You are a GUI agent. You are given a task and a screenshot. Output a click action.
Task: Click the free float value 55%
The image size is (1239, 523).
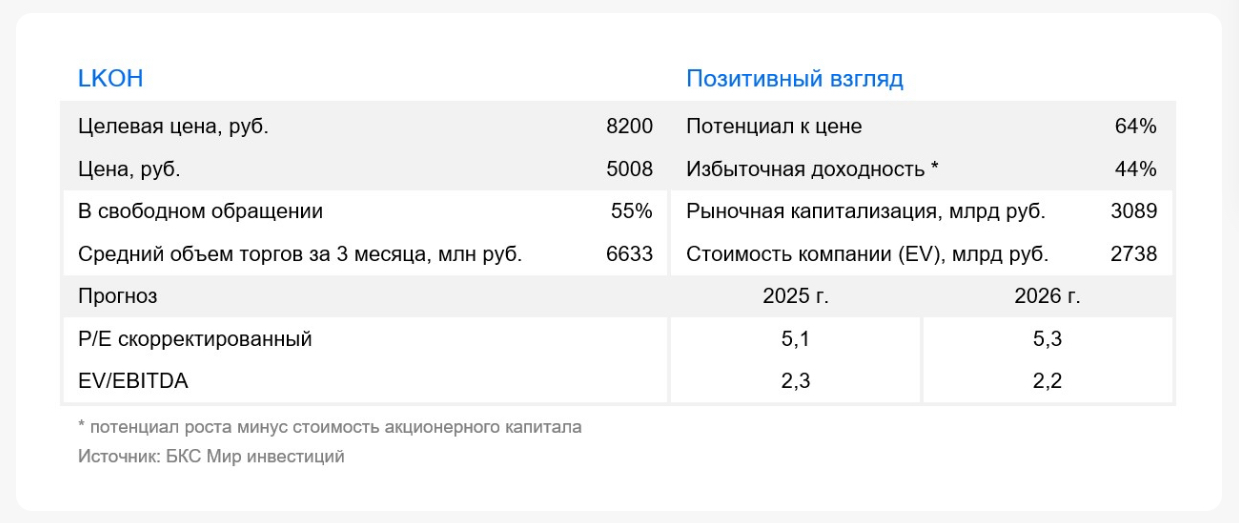pyautogui.click(x=632, y=212)
